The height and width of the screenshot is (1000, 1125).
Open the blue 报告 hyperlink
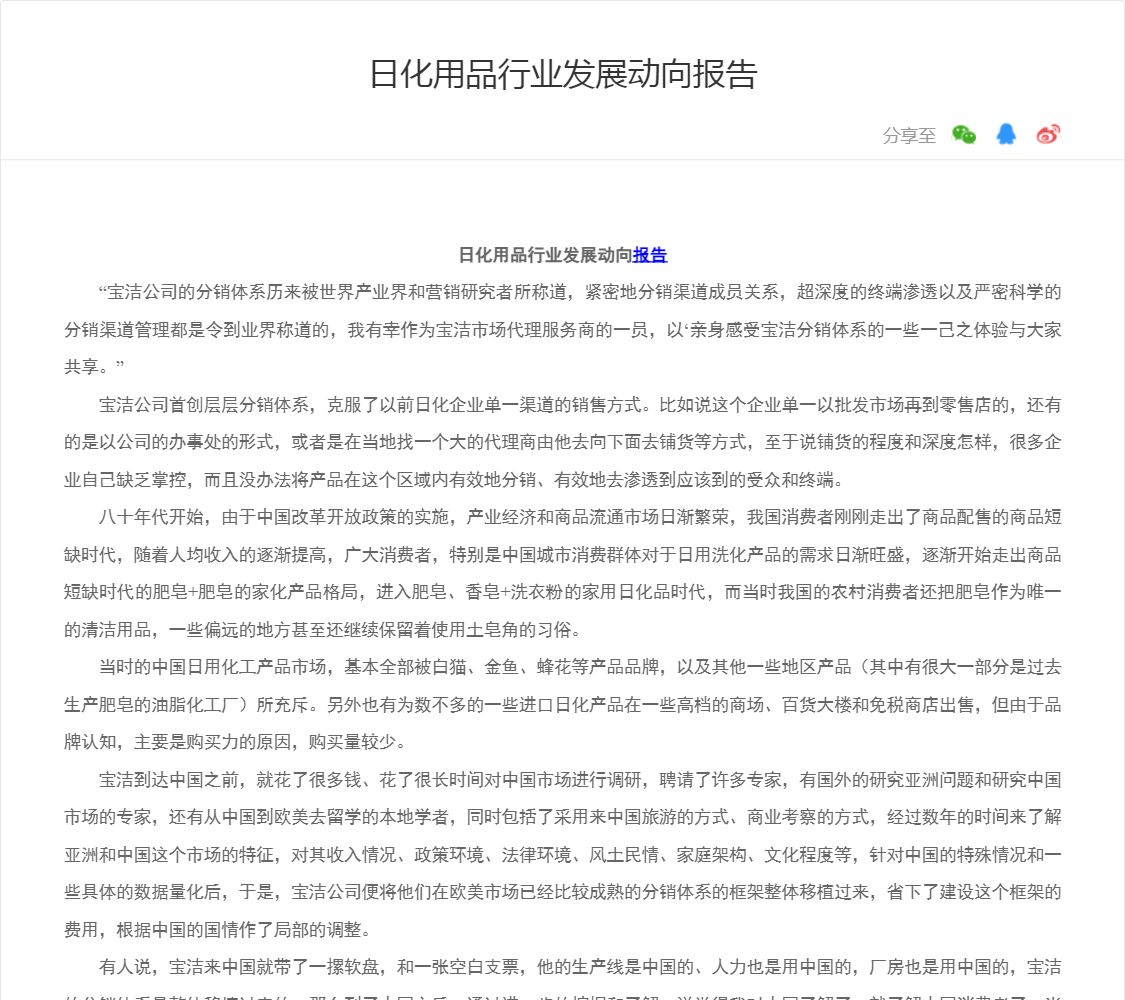(650, 255)
